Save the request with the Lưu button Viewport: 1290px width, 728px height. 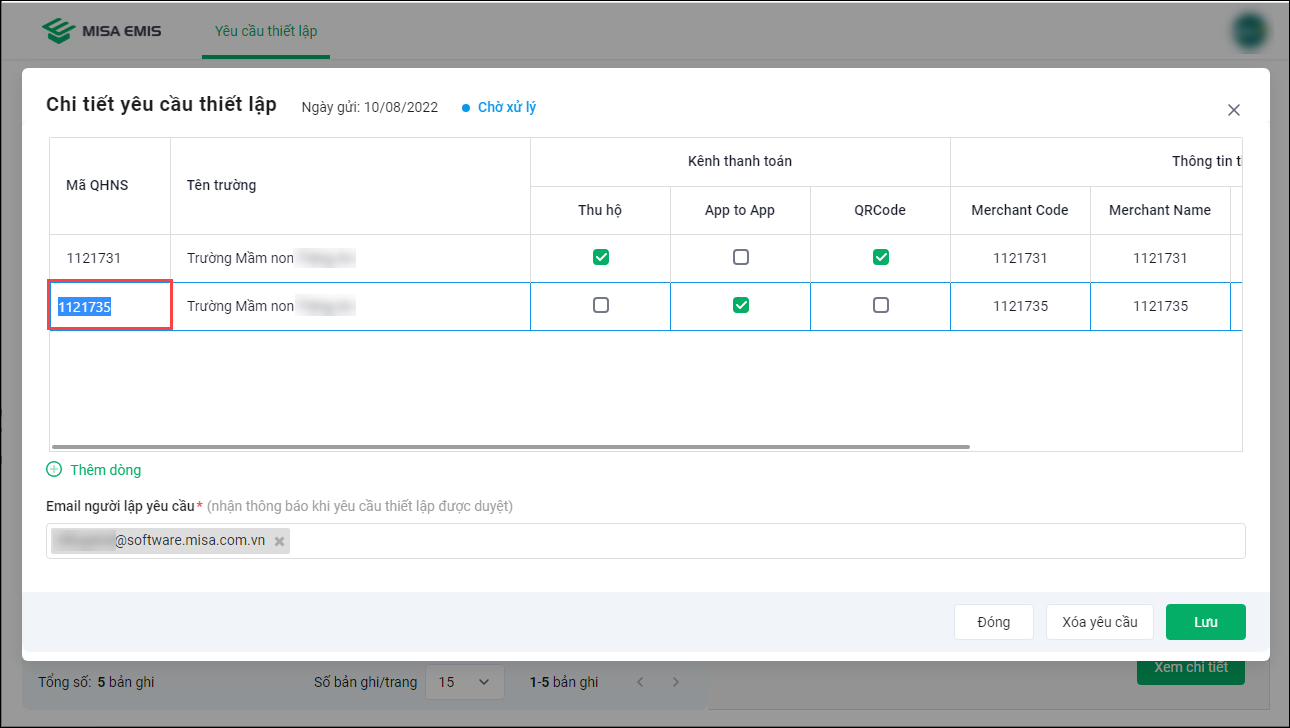(x=1206, y=622)
